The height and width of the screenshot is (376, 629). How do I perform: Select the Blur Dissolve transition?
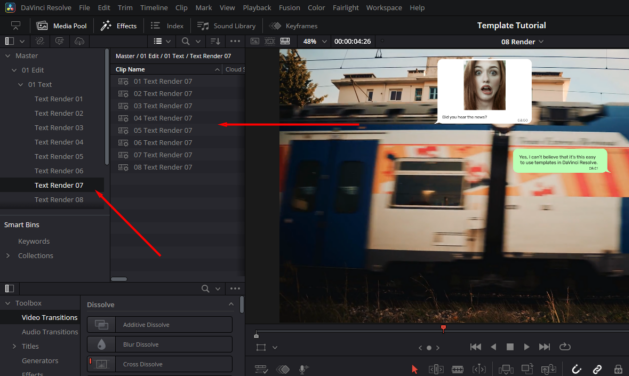pyautogui.click(x=160, y=344)
